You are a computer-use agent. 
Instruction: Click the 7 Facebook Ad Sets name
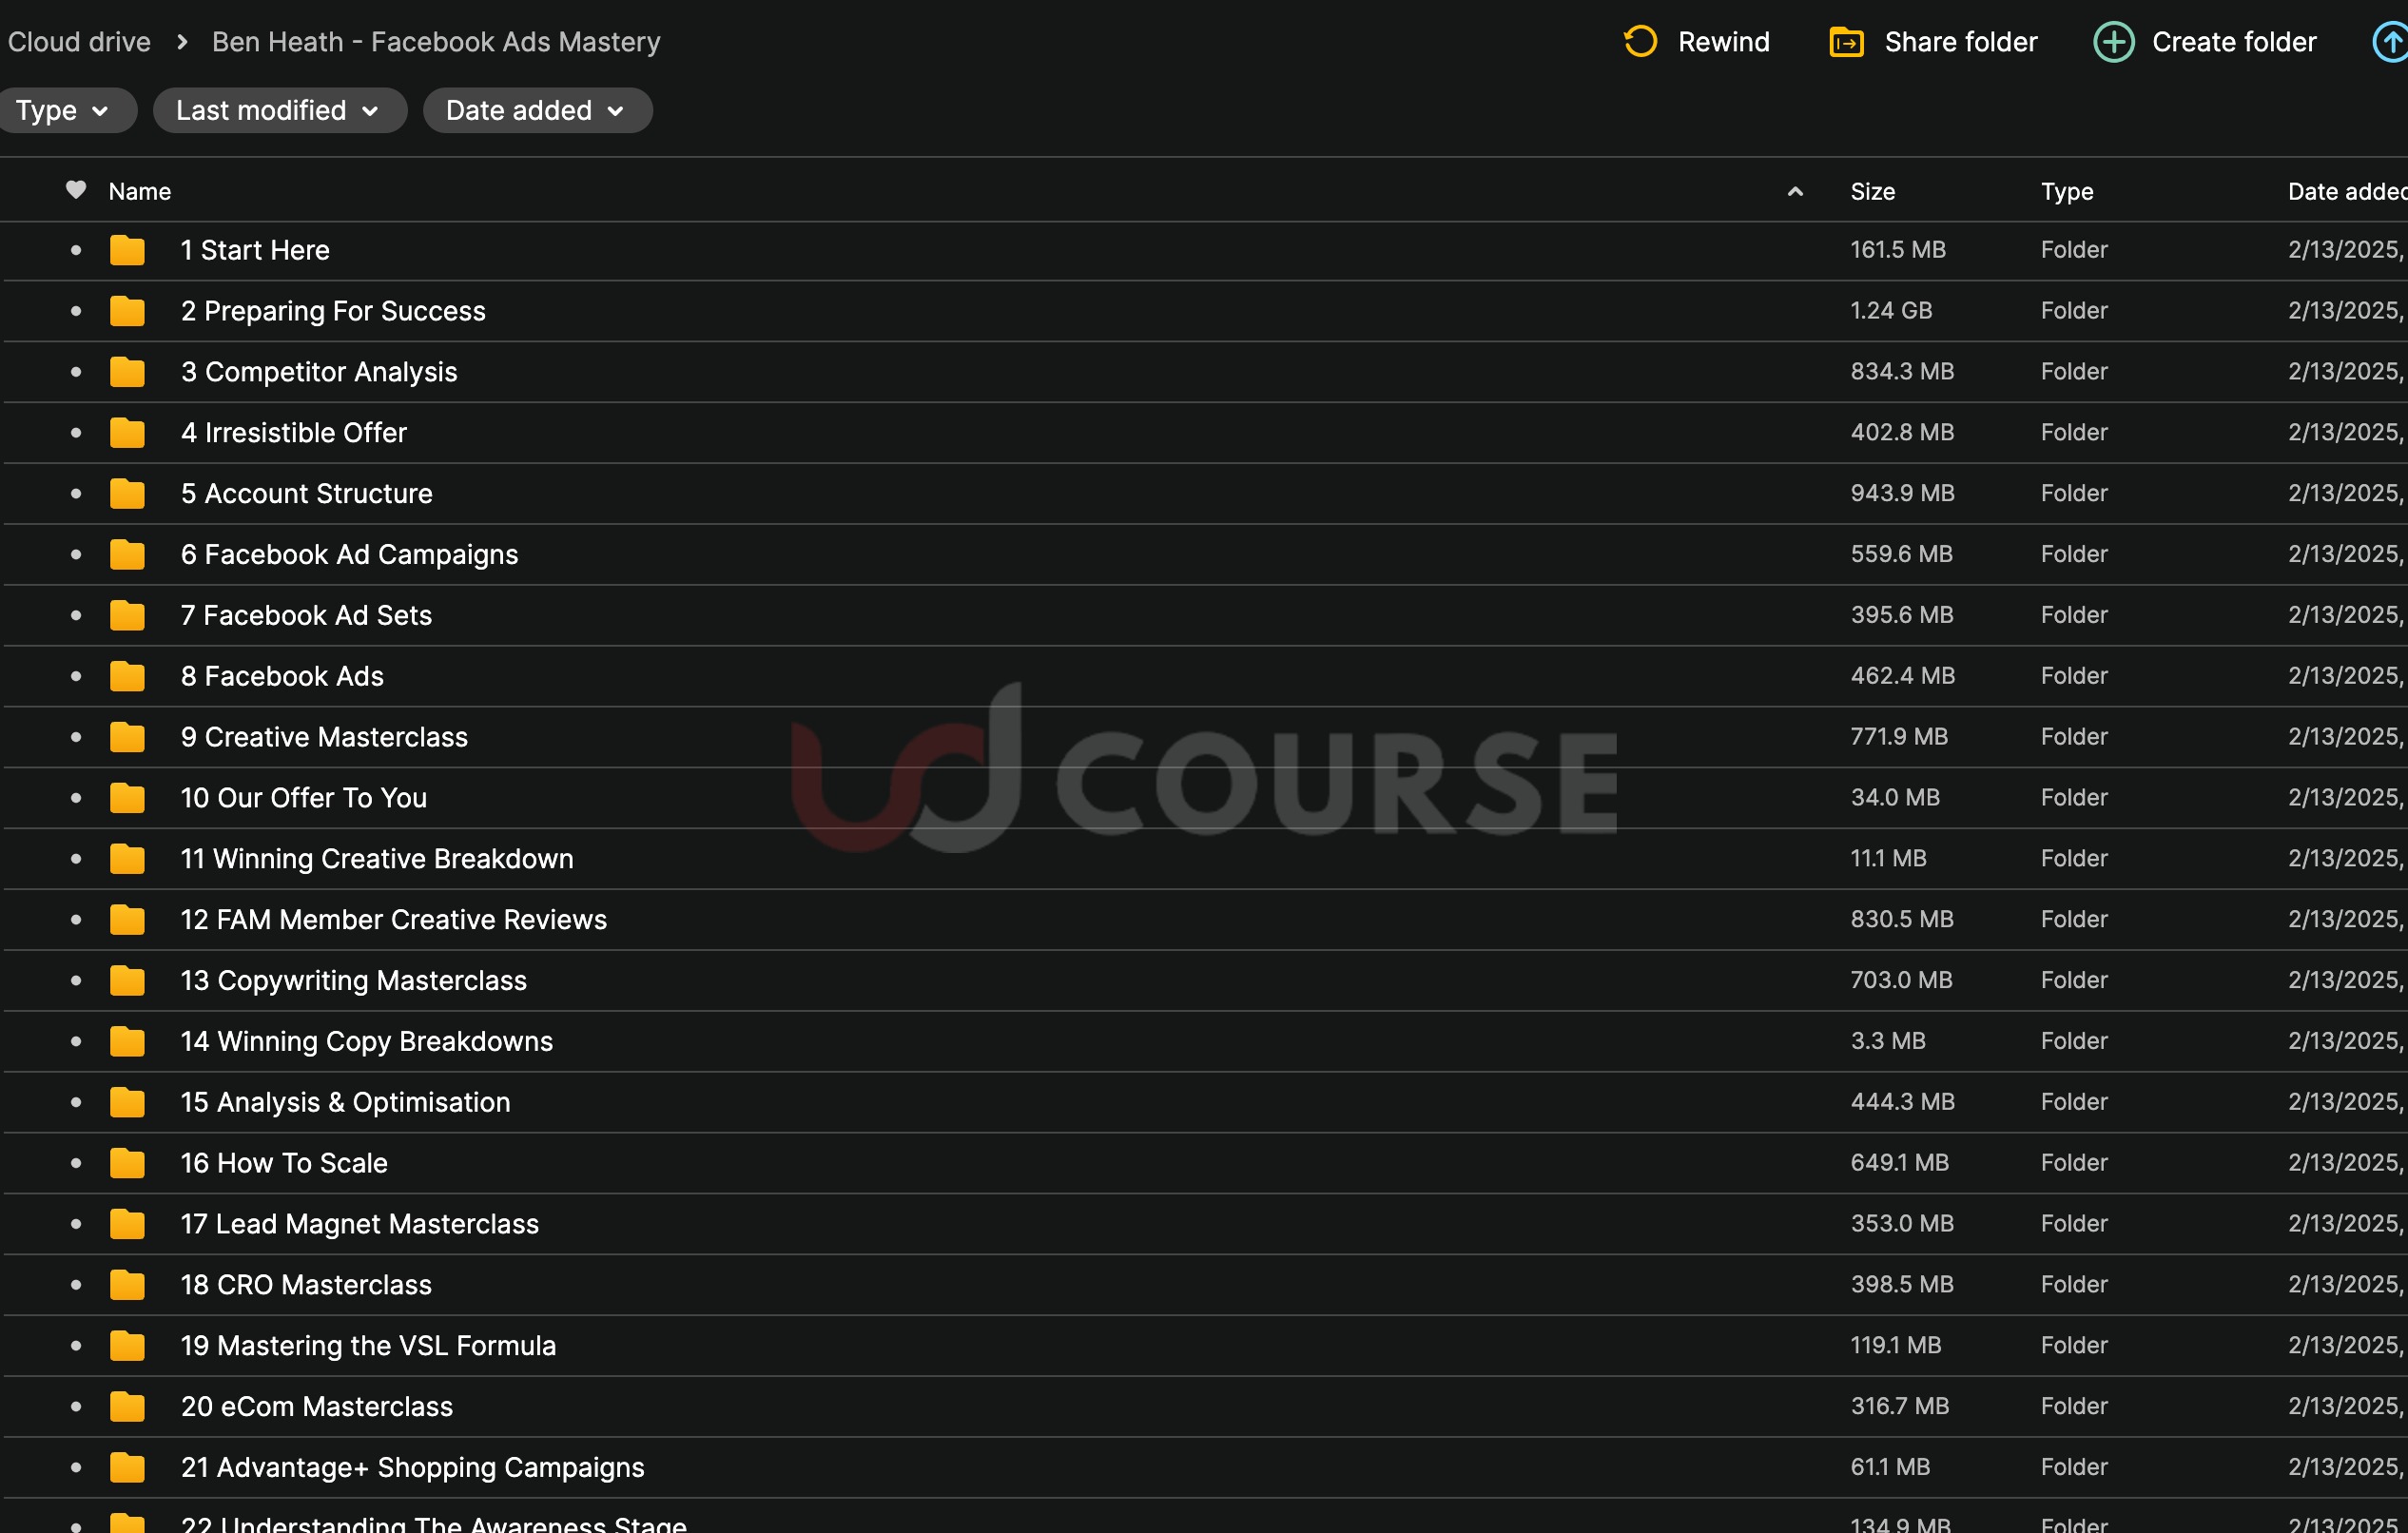point(306,615)
